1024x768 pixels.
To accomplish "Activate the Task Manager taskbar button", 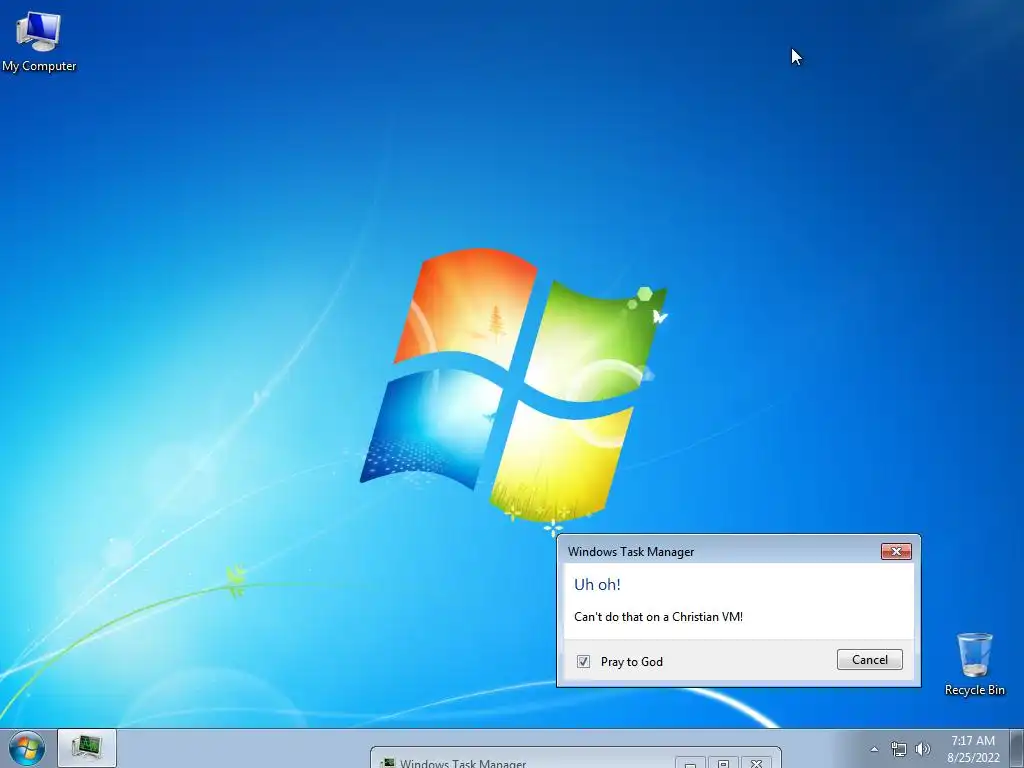I will [x=87, y=748].
